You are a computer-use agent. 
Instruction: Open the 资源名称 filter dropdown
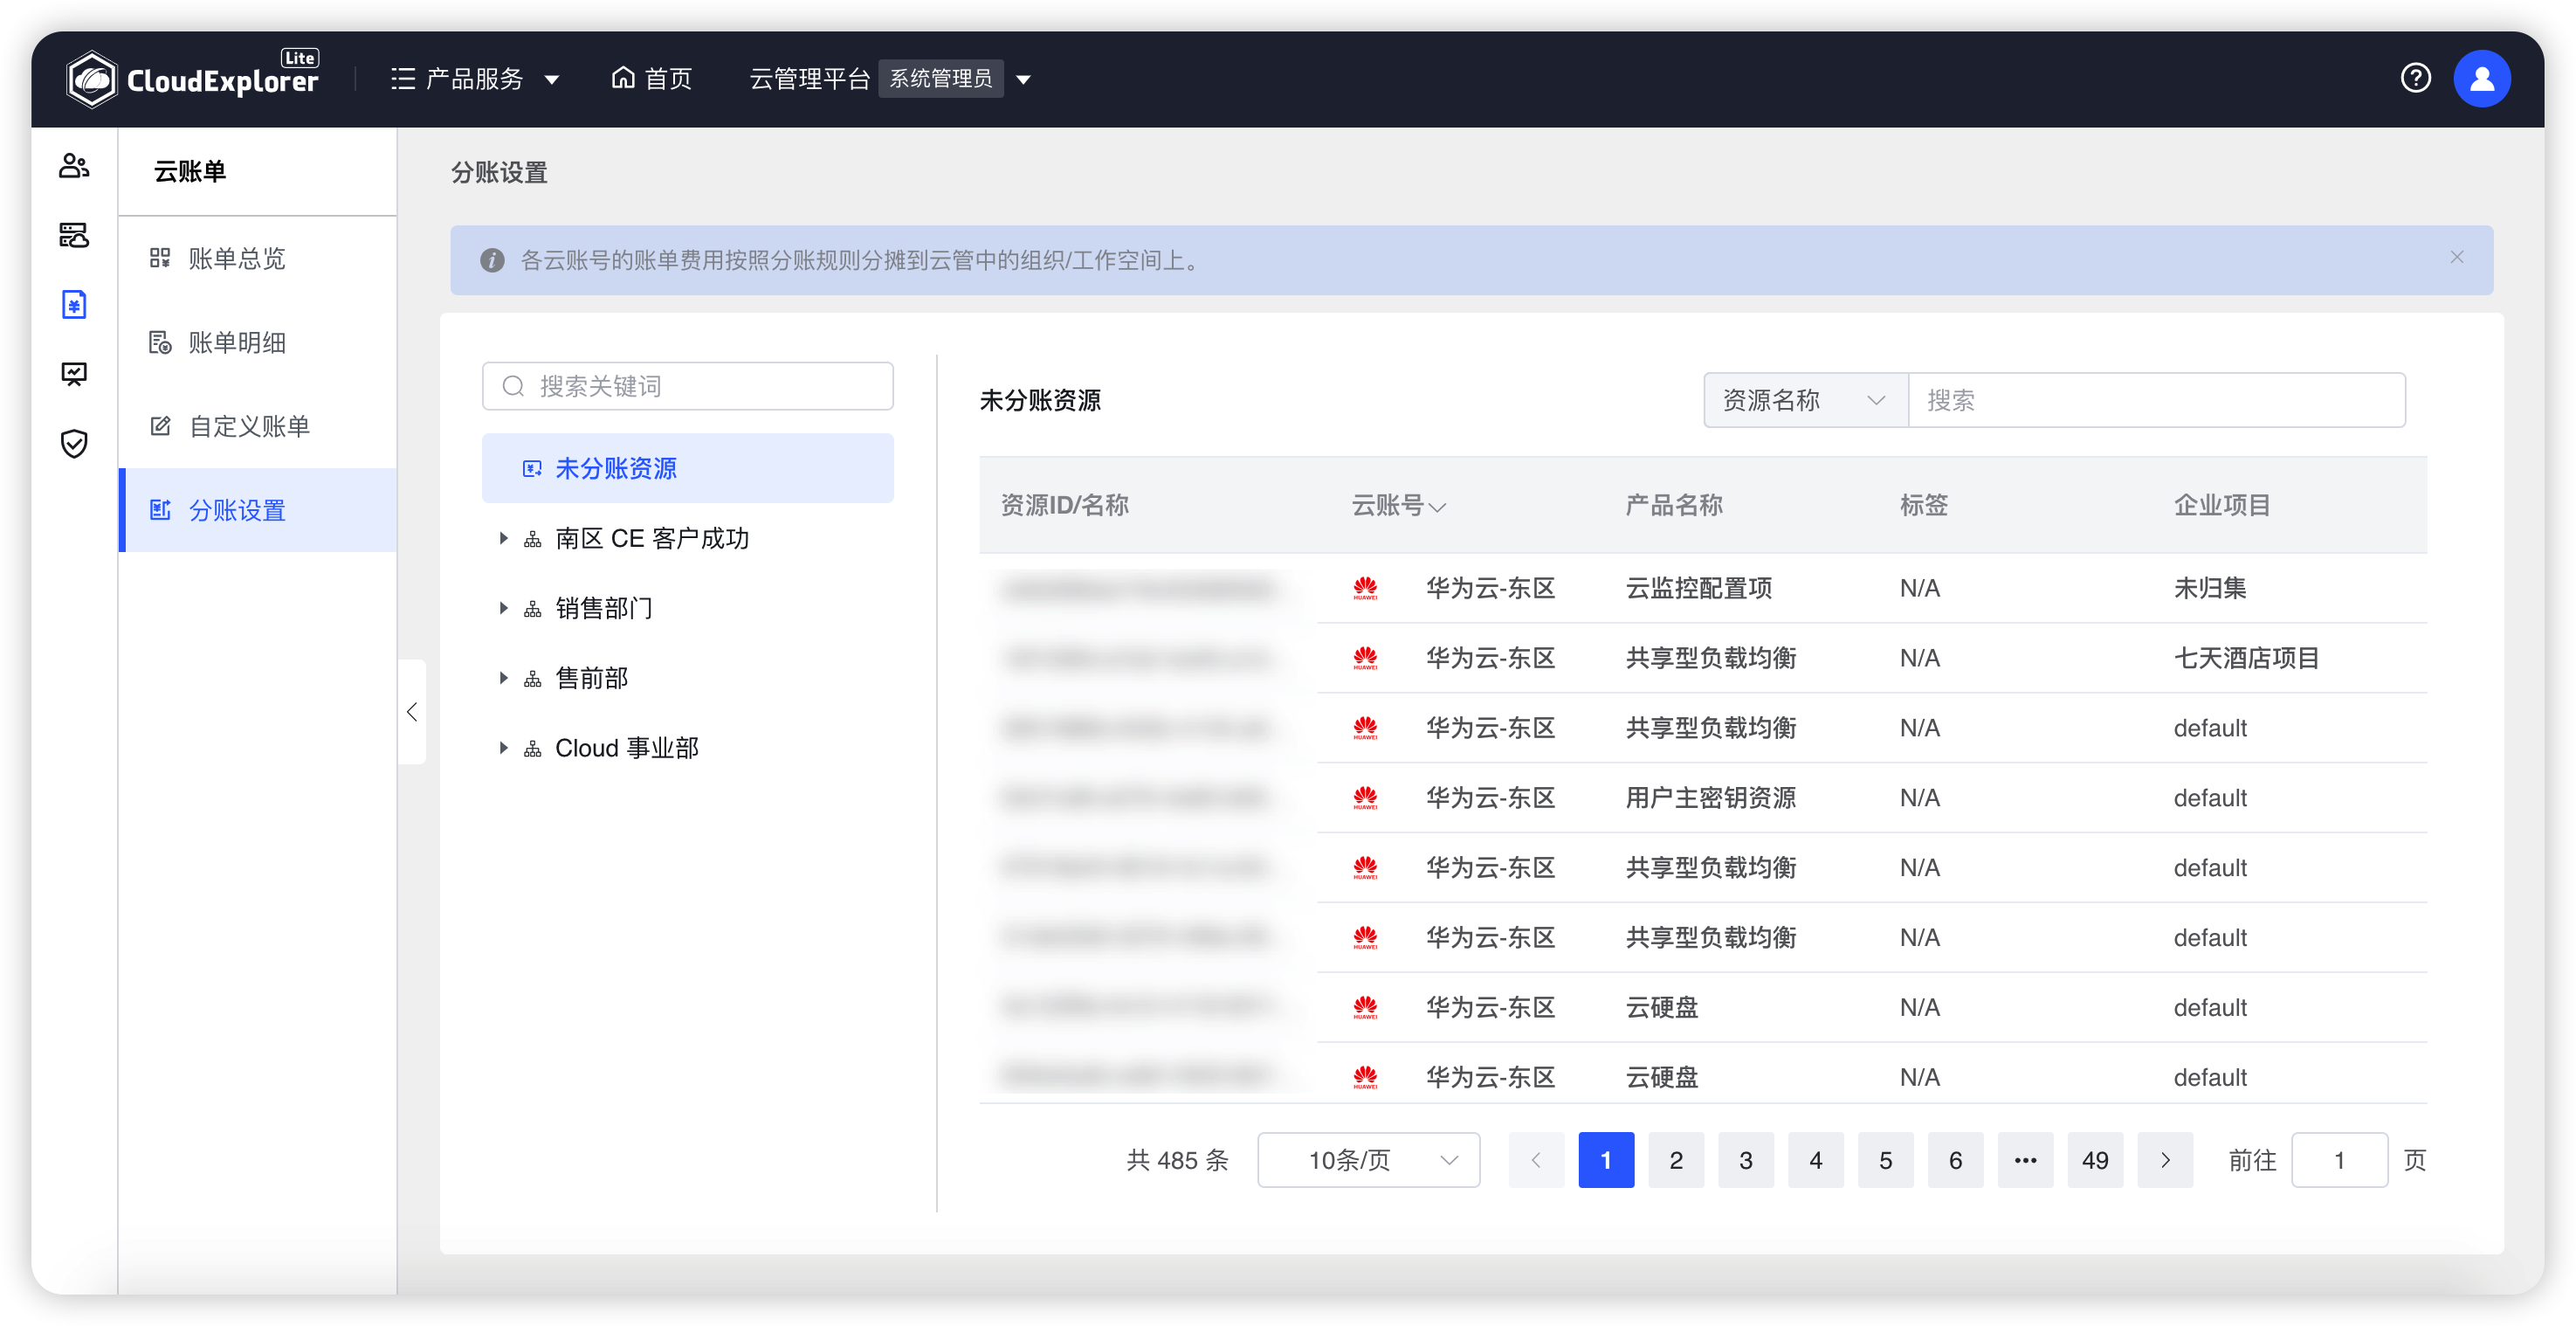point(1804,399)
